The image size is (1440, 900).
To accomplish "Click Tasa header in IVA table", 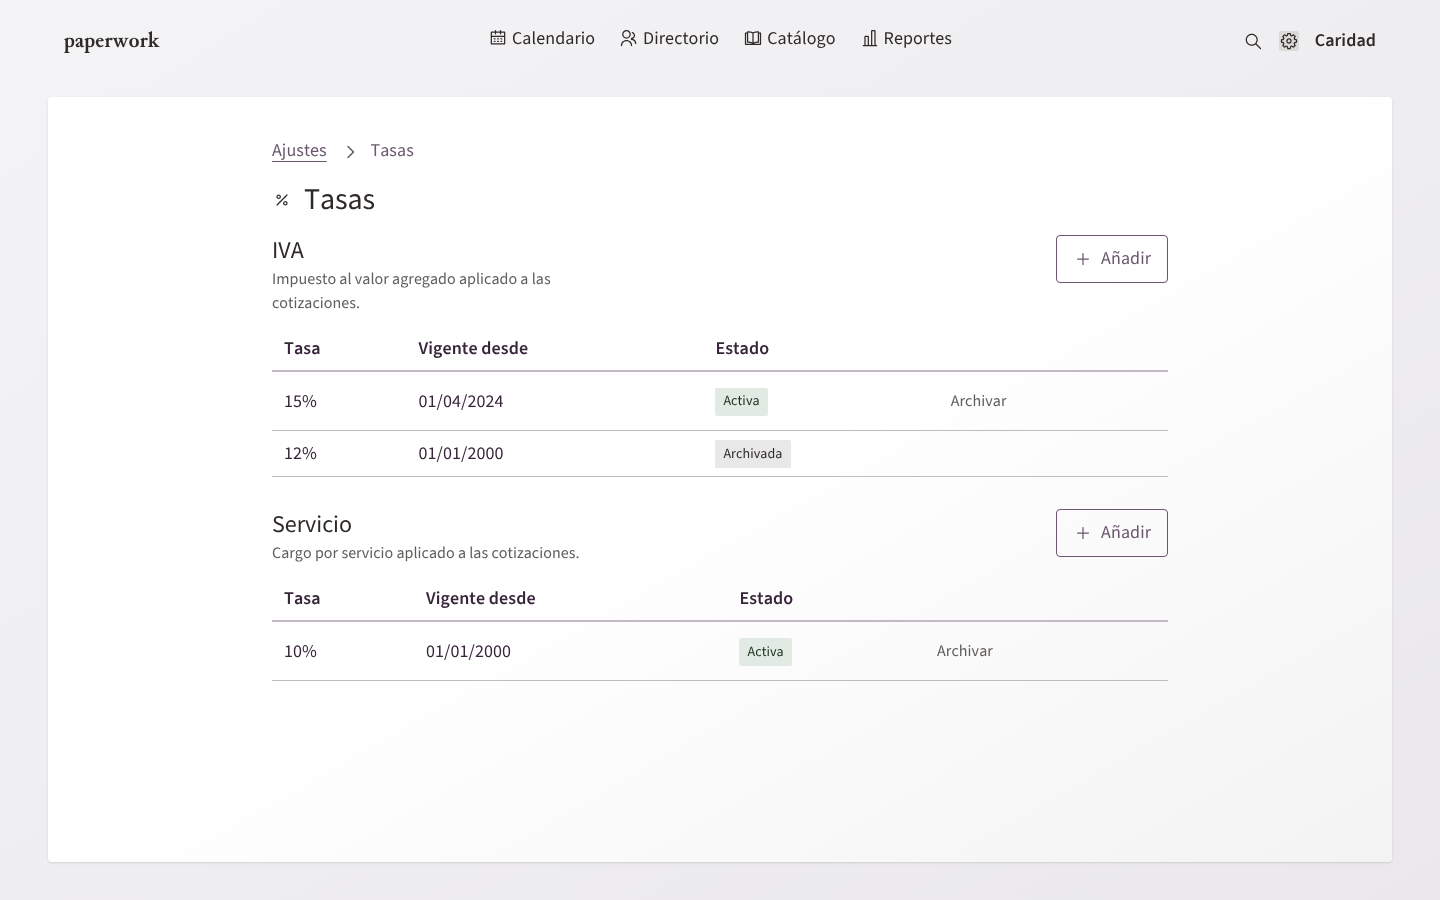I will click(302, 348).
